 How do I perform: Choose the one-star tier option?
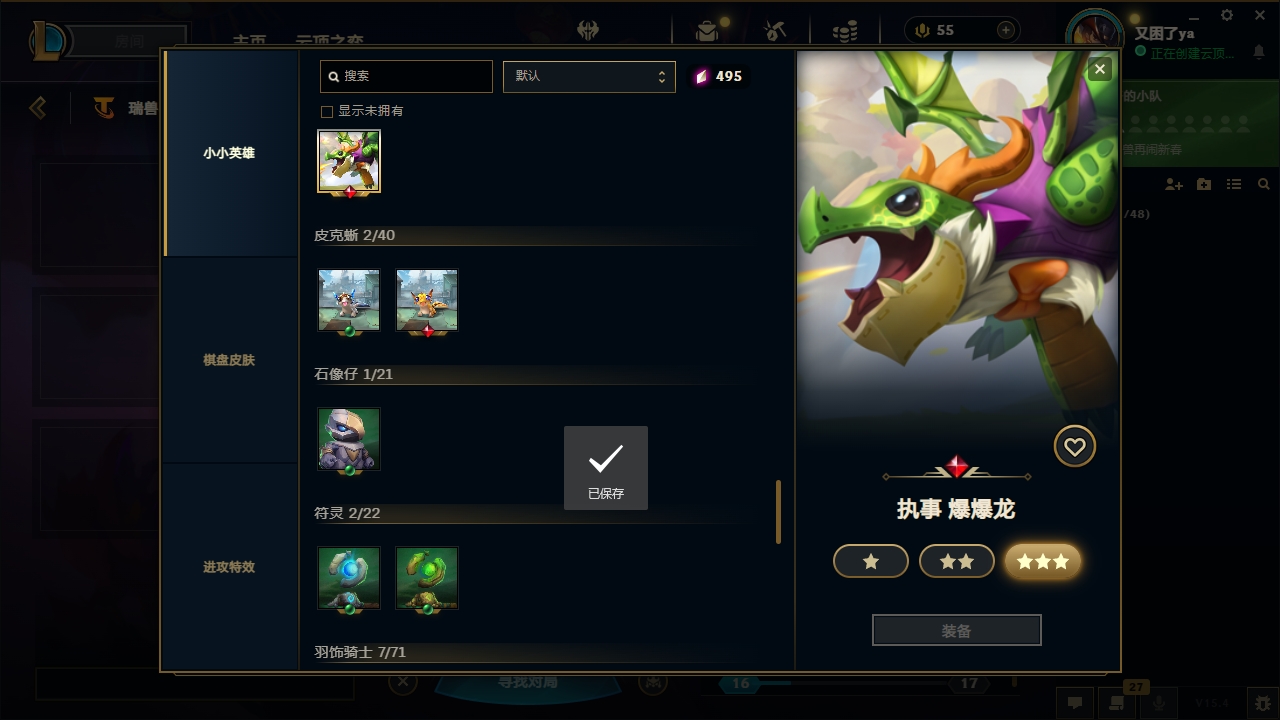(x=871, y=562)
